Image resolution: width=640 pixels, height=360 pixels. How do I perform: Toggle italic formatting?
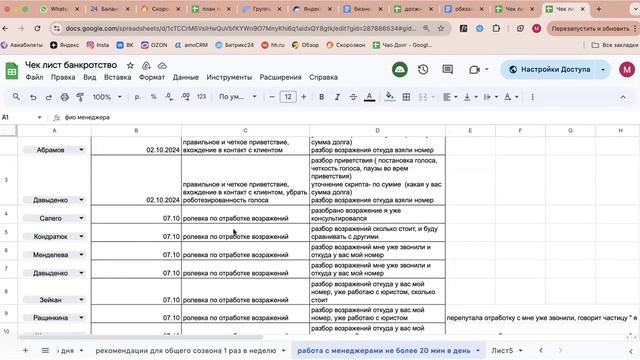pyautogui.click(x=337, y=97)
